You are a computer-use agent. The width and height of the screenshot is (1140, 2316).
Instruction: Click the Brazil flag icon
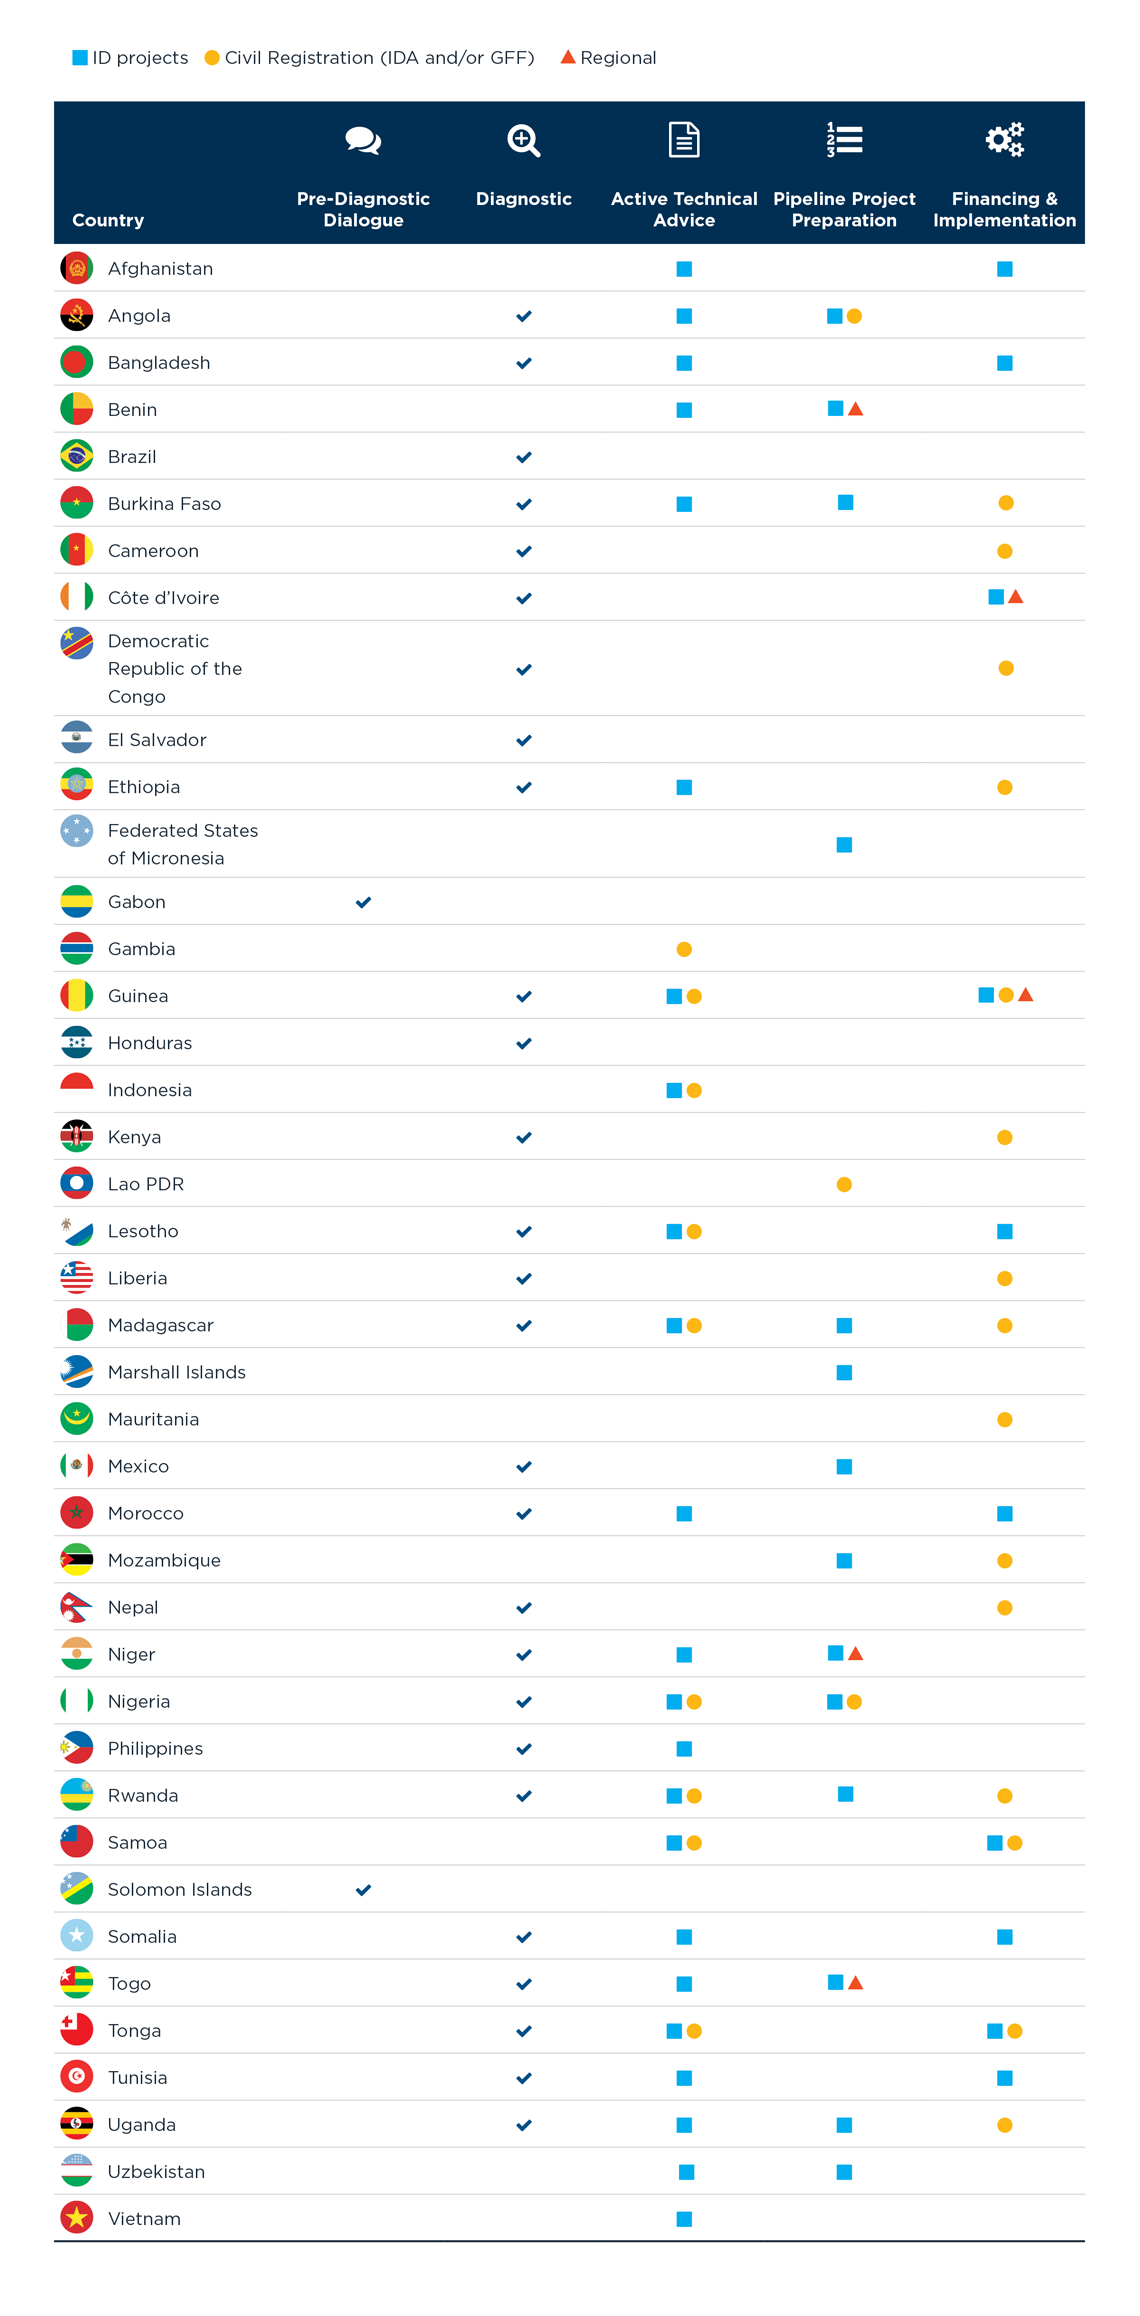77,456
